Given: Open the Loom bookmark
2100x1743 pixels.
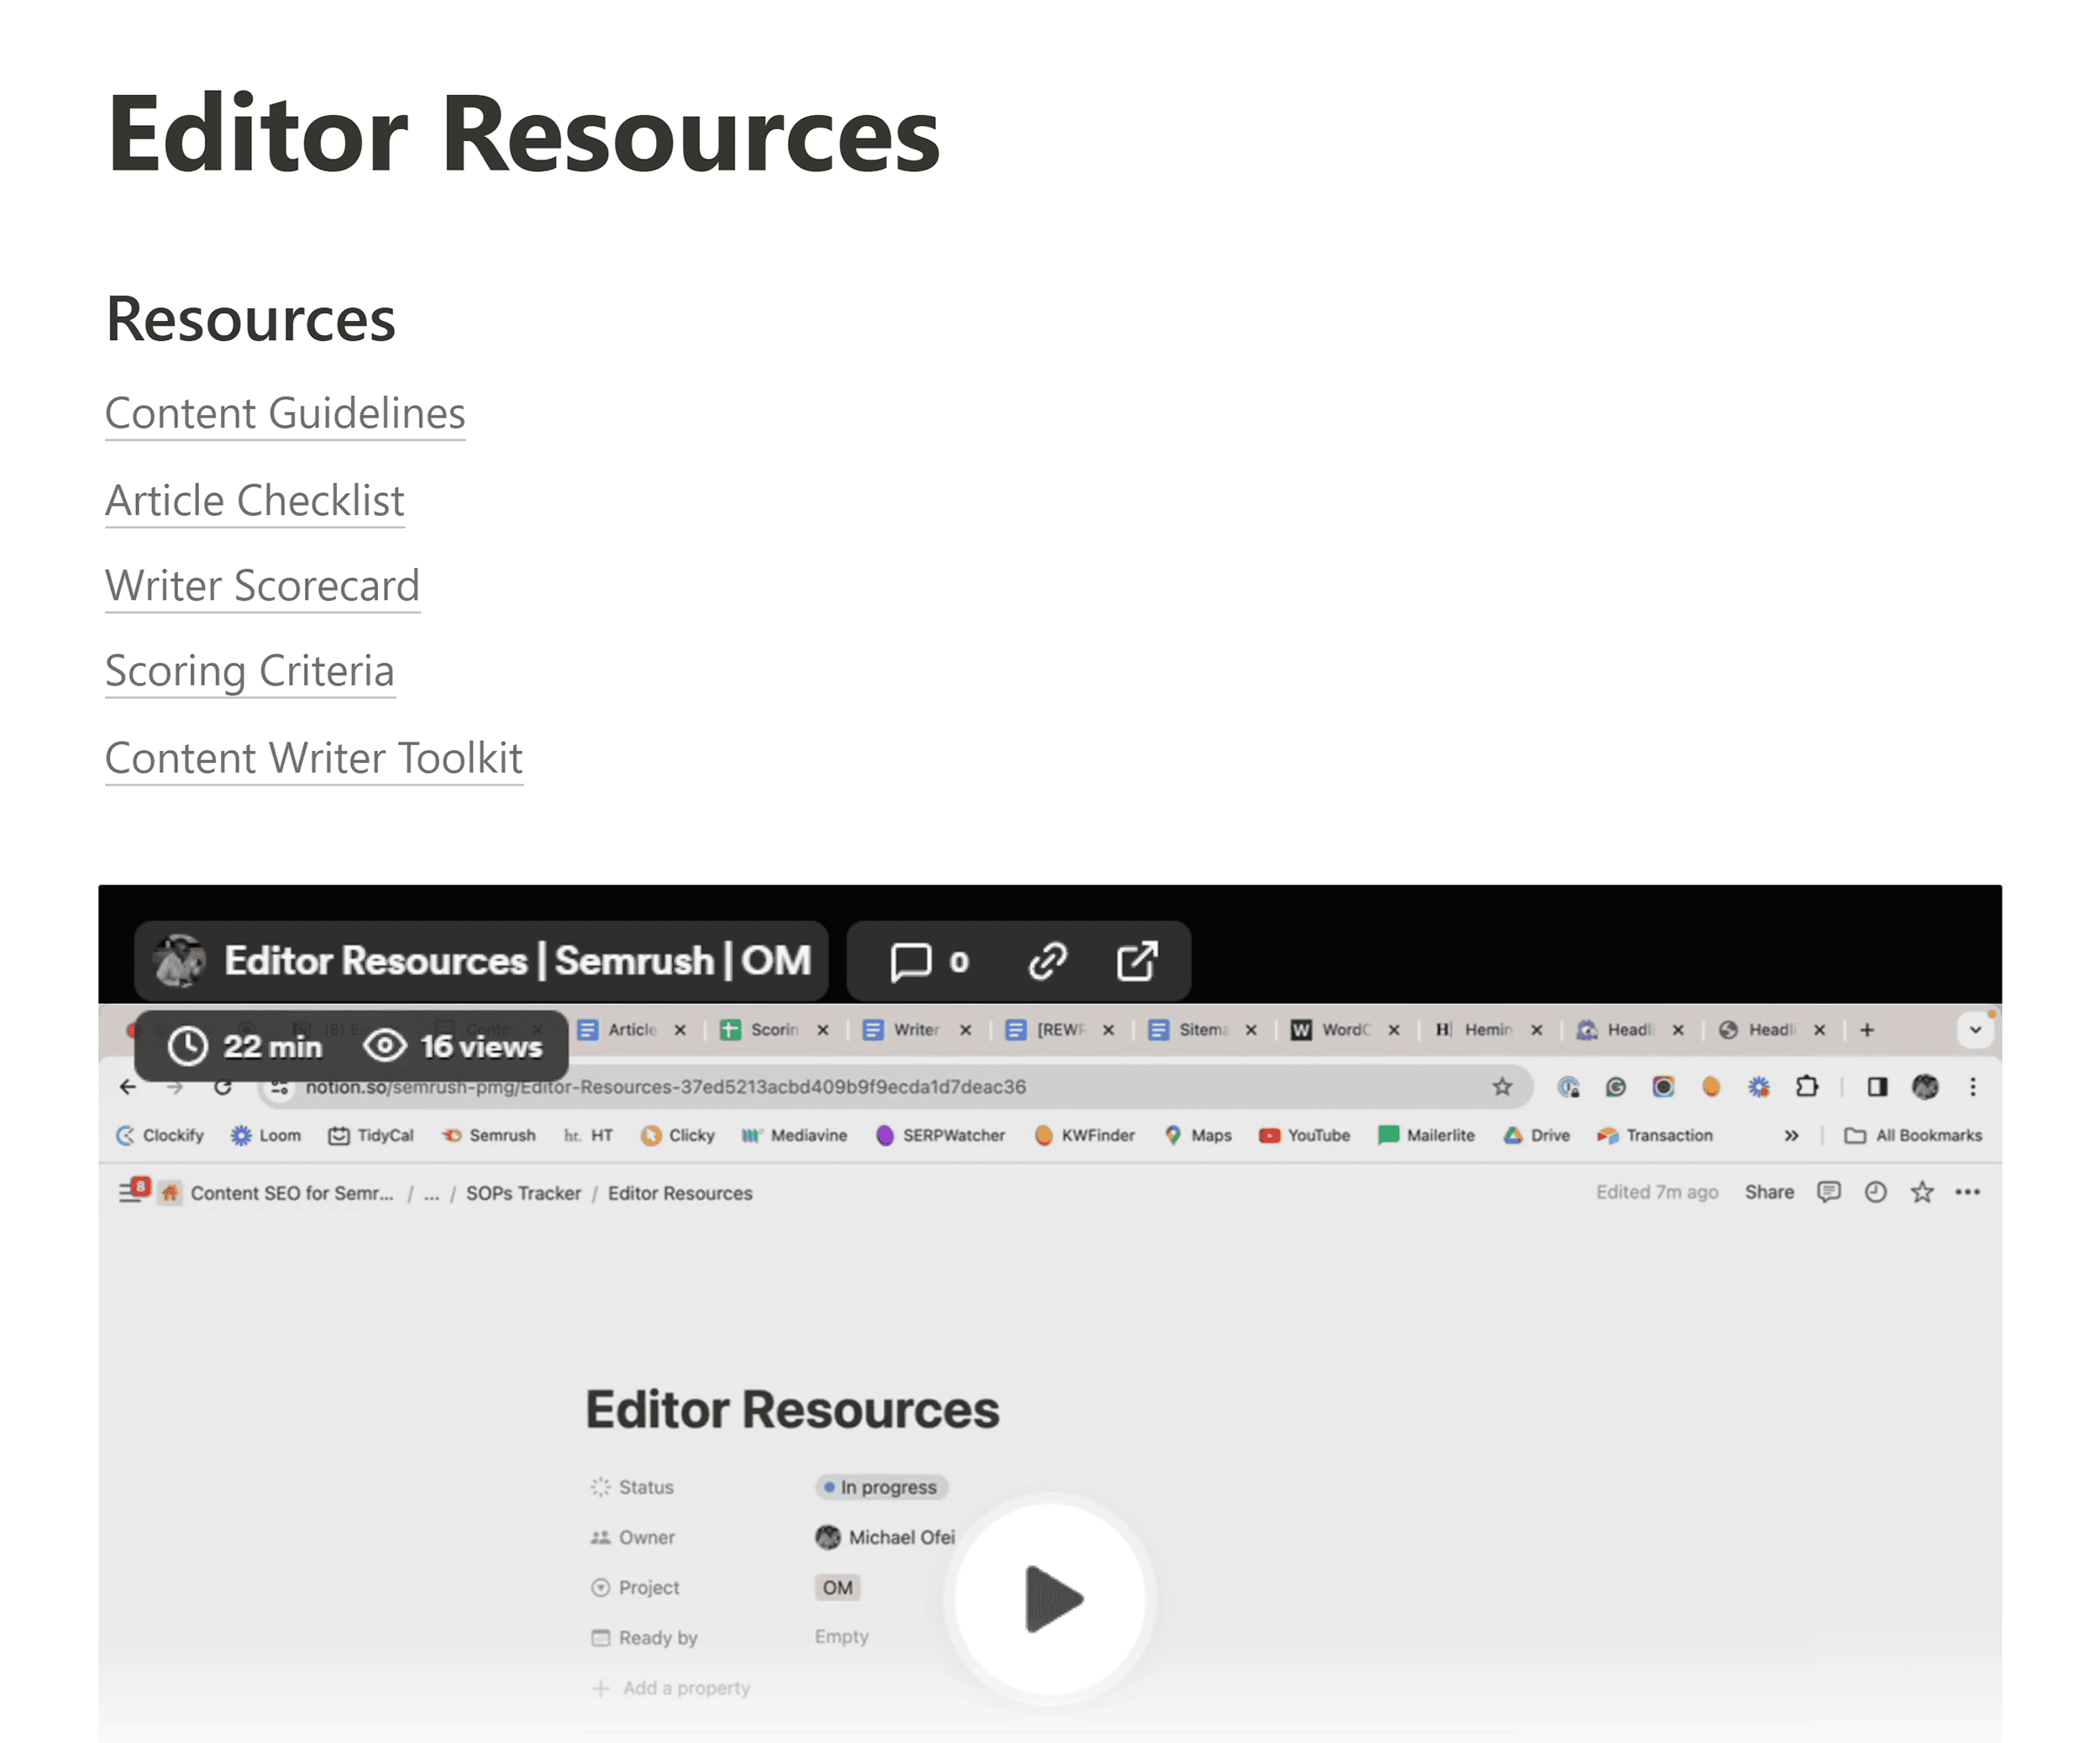Looking at the screenshot, I should click(x=266, y=1135).
